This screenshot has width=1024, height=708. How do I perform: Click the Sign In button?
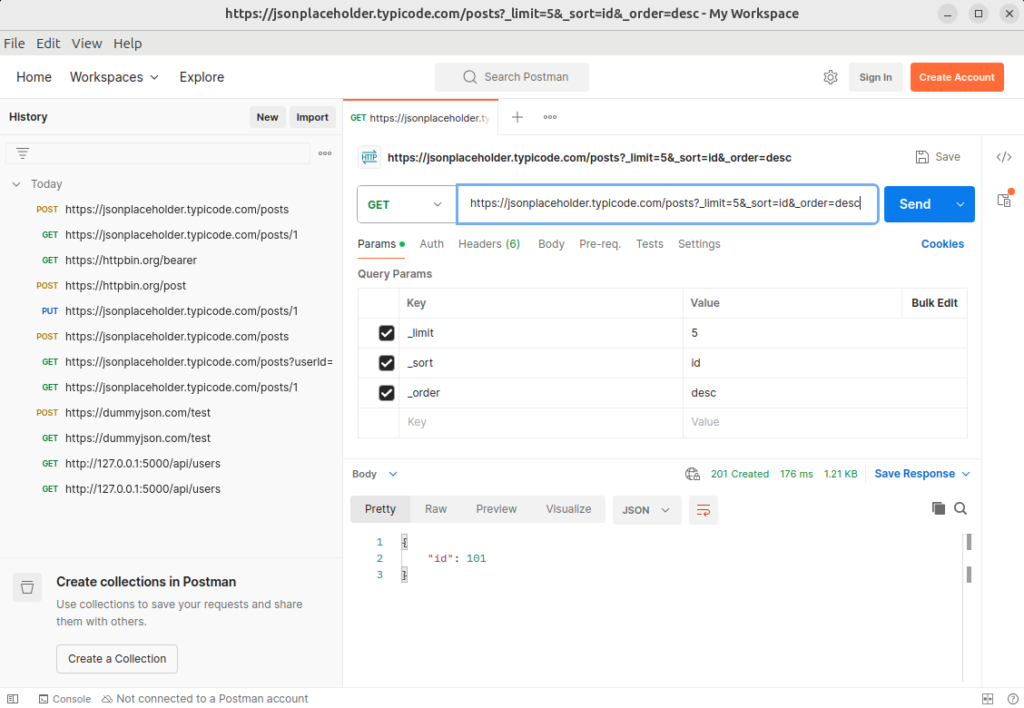875,77
